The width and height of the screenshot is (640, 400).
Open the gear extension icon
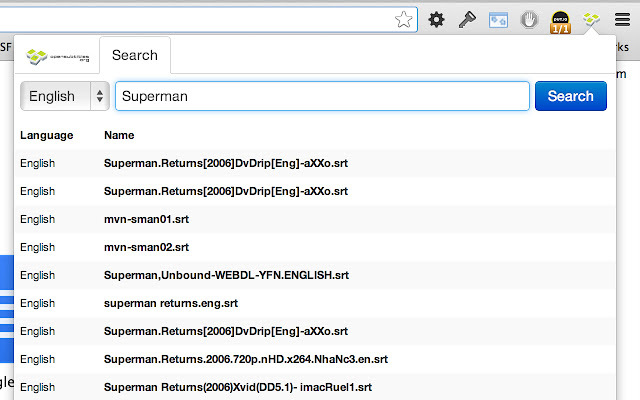tap(436, 19)
